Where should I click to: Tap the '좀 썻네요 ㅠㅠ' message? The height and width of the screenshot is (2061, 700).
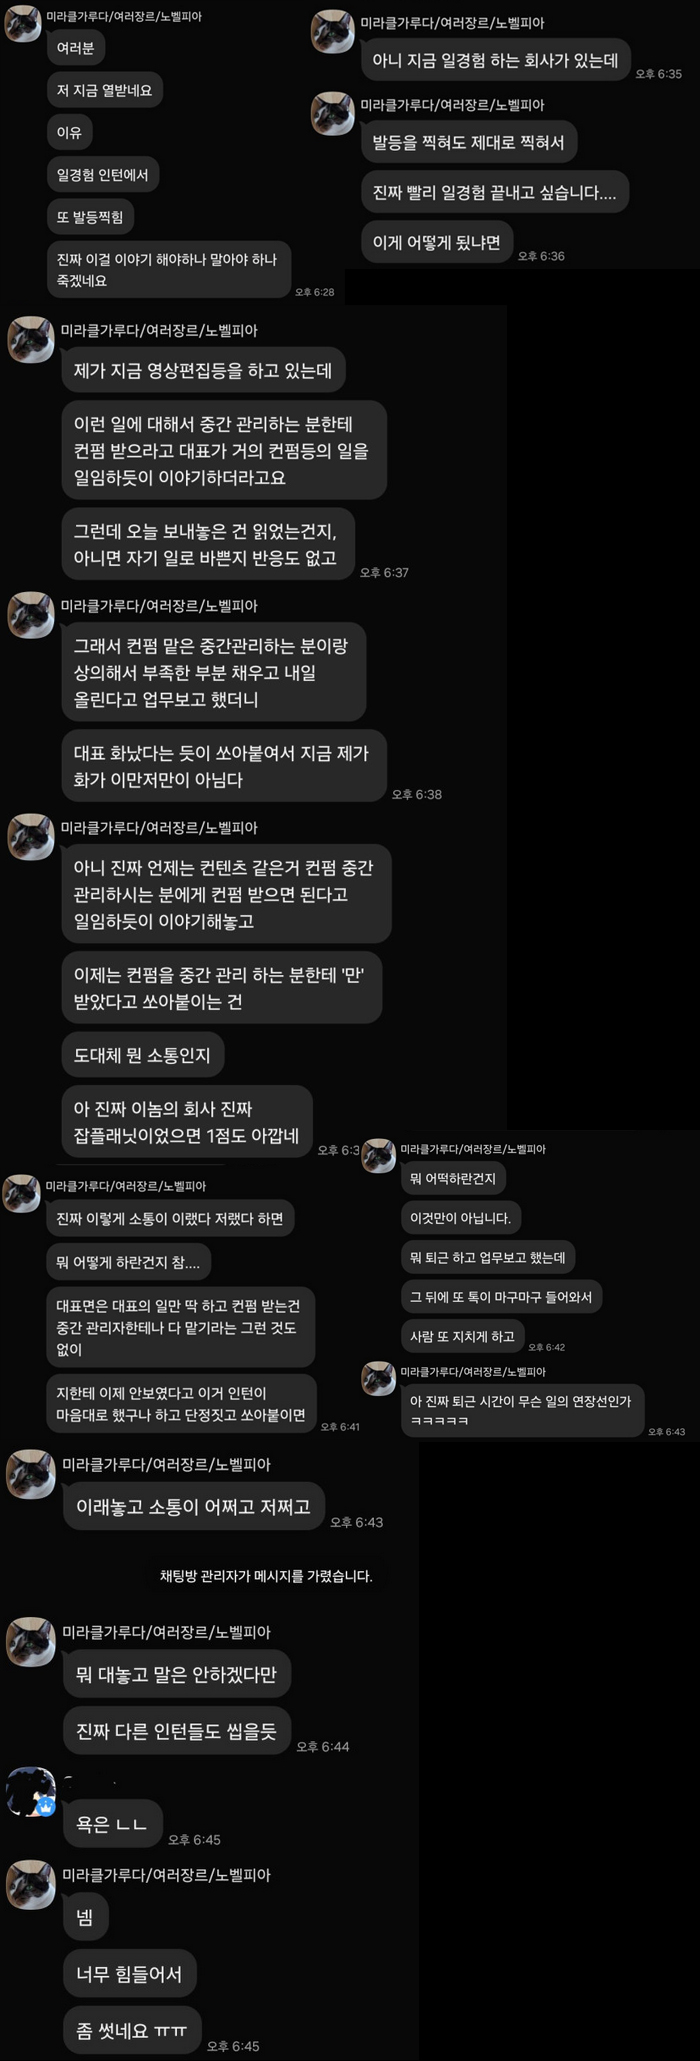pos(132,2030)
